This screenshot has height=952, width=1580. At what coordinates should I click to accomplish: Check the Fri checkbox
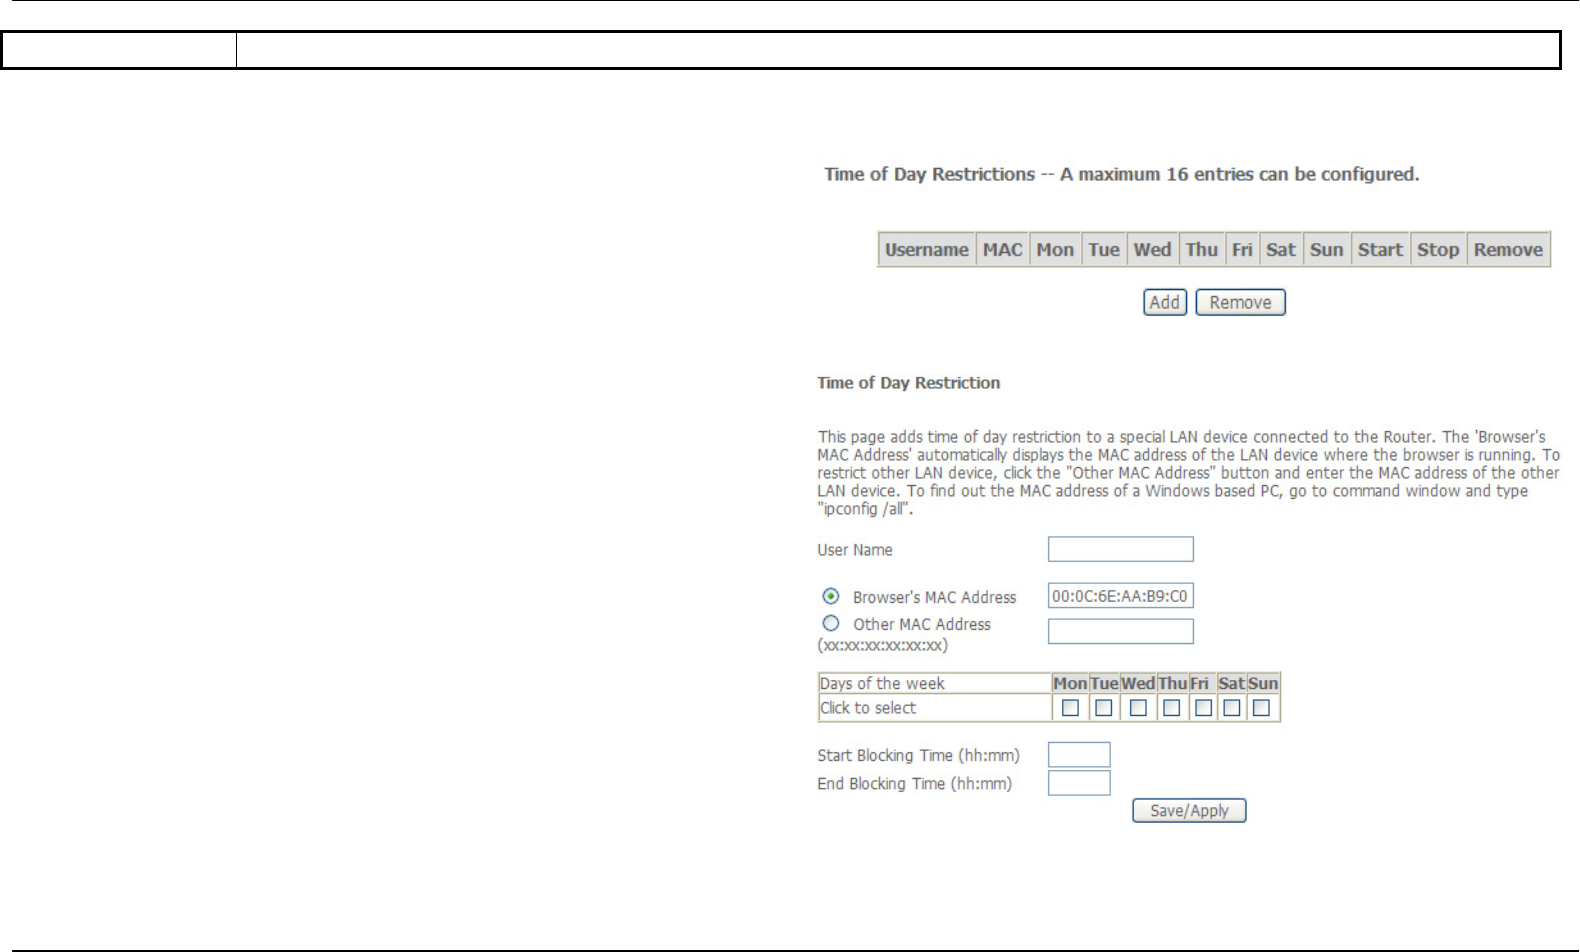pyautogui.click(x=1203, y=707)
